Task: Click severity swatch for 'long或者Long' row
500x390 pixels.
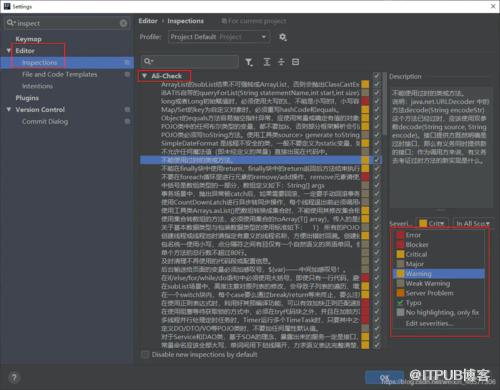Action: pos(365,101)
